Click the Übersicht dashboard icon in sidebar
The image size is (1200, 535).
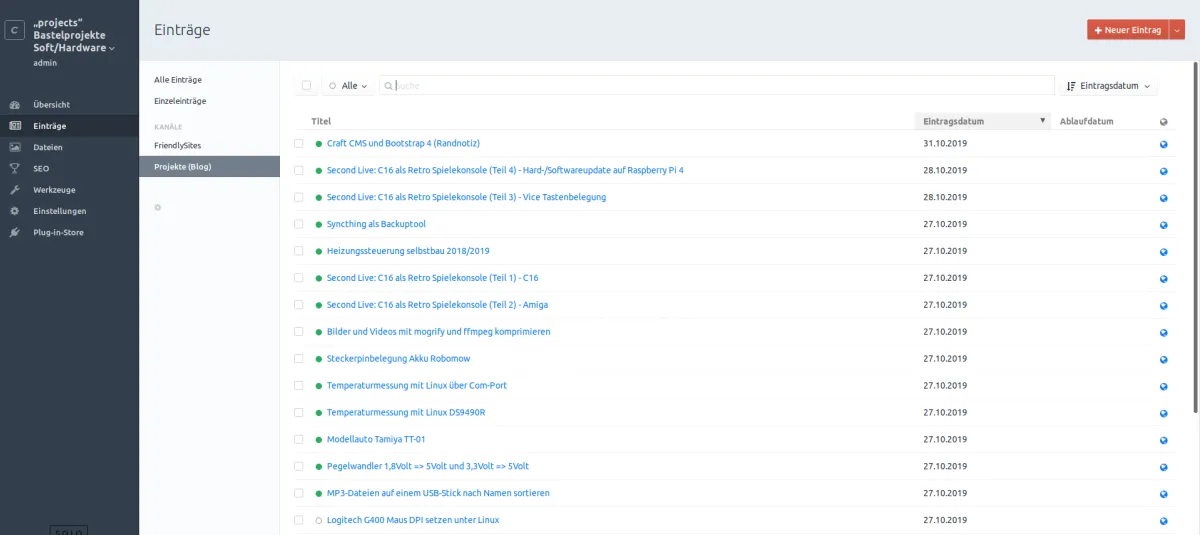15,105
